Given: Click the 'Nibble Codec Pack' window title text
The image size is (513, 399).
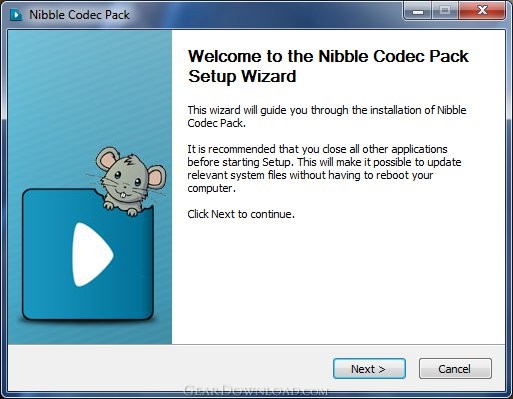Looking at the screenshot, I should coord(79,15).
